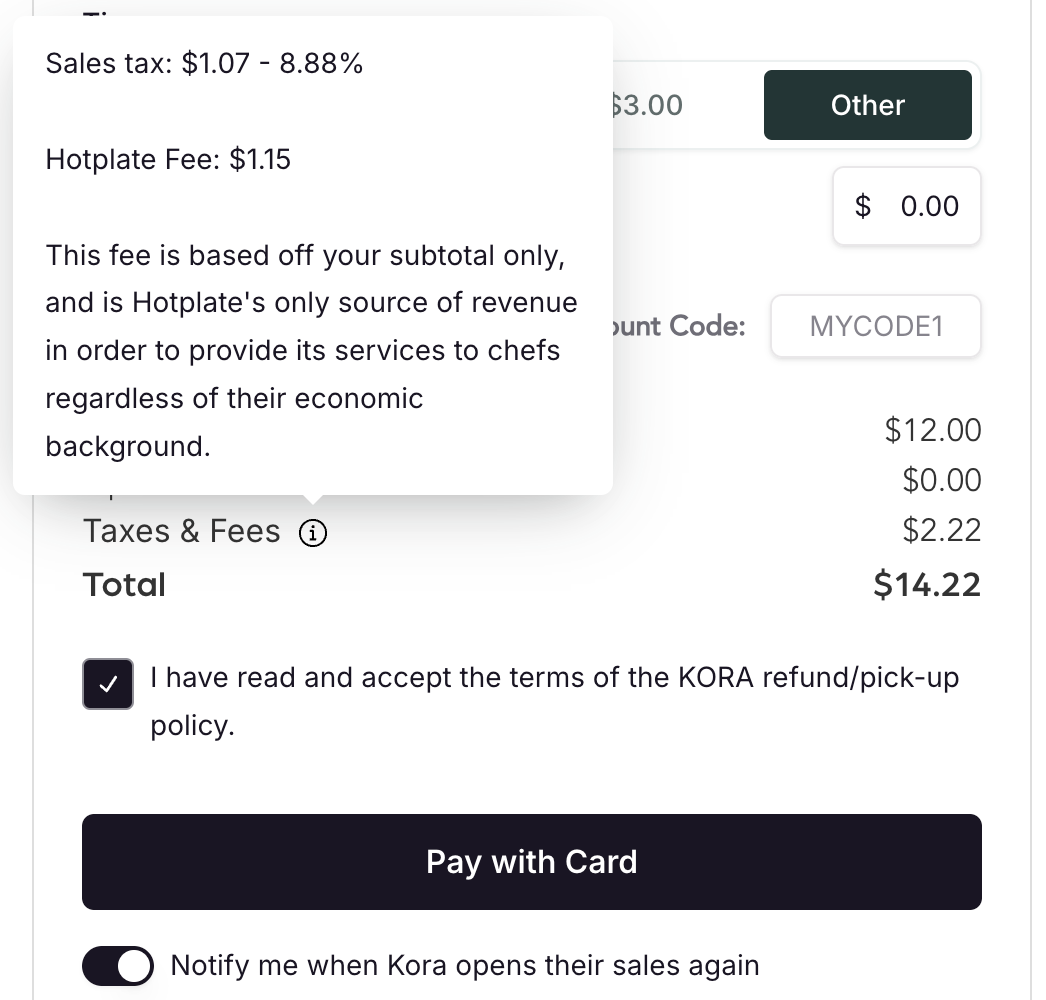The height and width of the screenshot is (1000, 1046).
Task: Click the Hotplate Fee line in tooltip
Action: point(168,160)
